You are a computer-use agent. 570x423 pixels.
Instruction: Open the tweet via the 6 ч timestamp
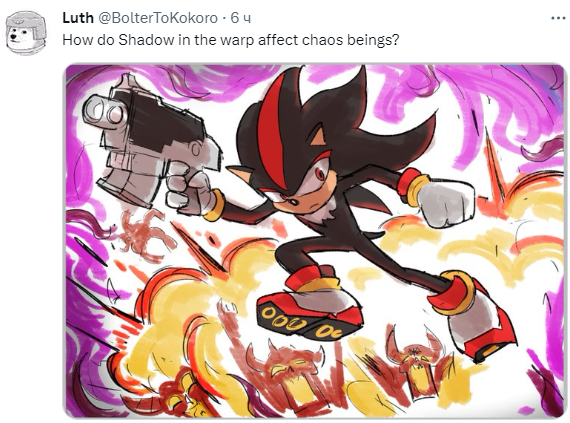pos(241,18)
